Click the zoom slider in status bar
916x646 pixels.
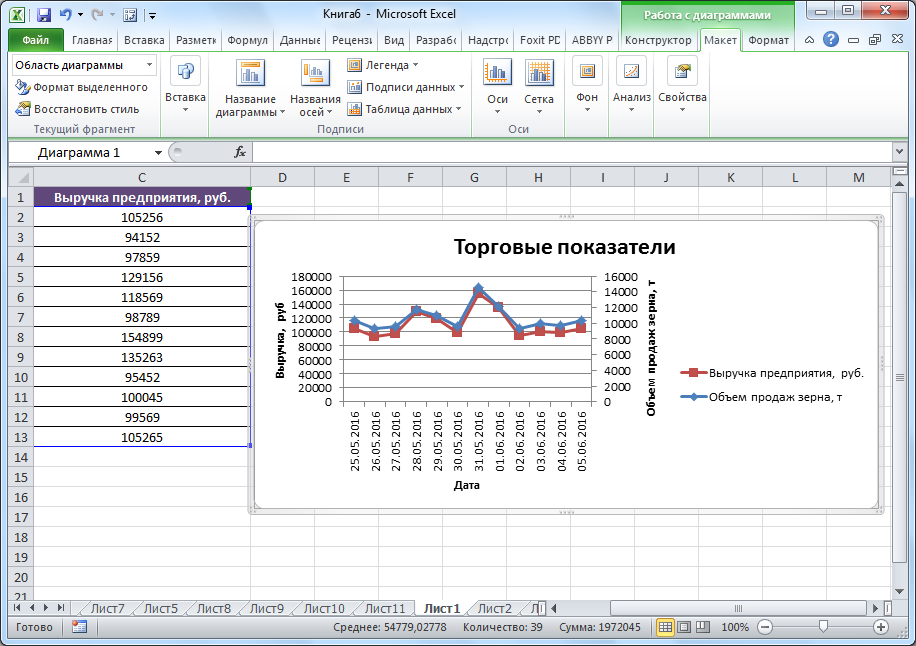(x=822, y=627)
